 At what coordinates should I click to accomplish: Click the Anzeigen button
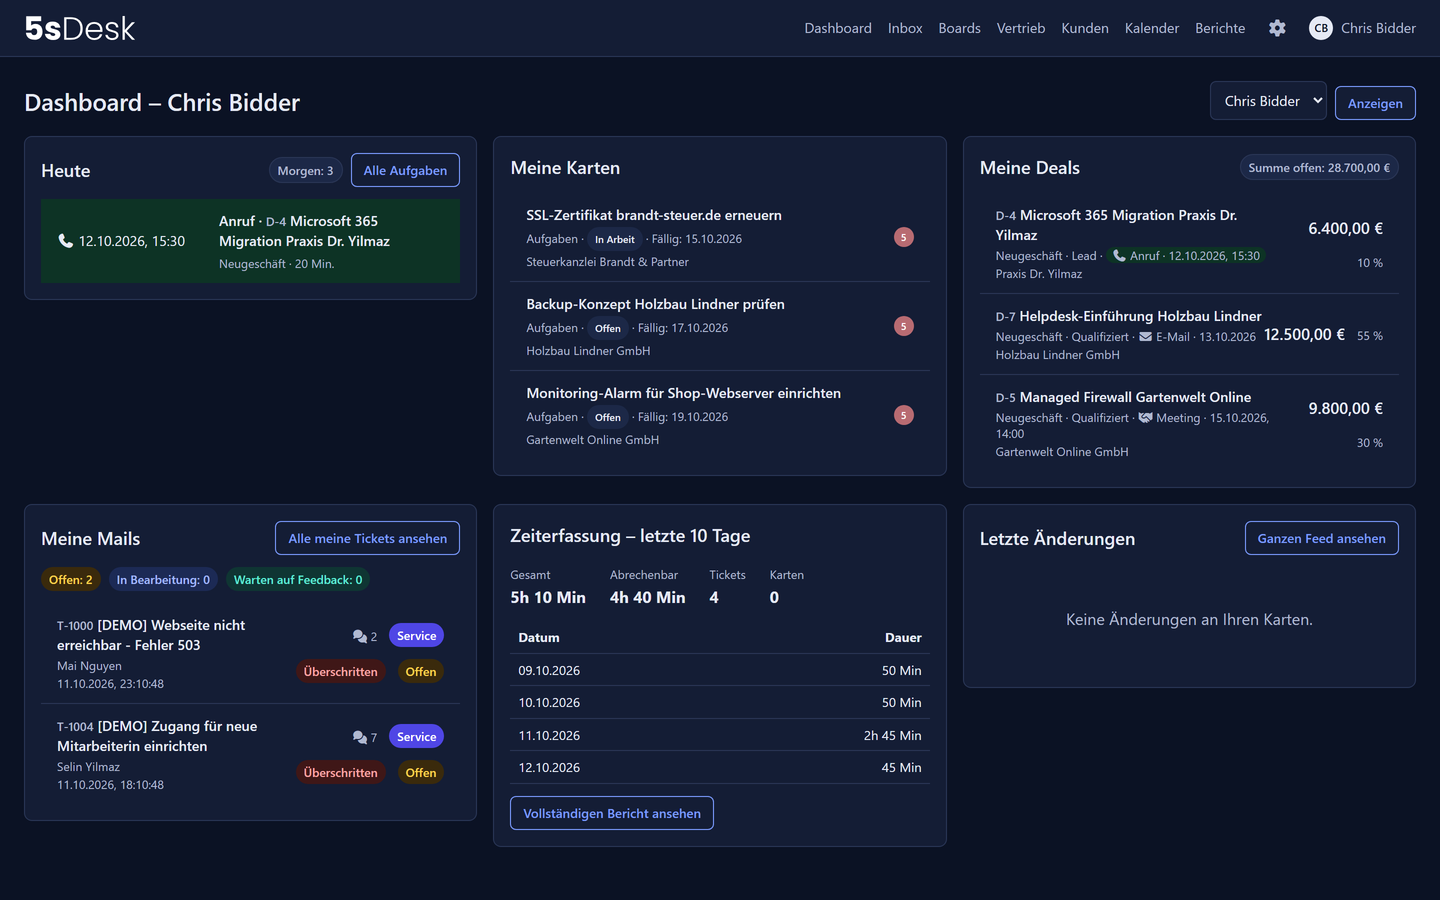click(1375, 103)
